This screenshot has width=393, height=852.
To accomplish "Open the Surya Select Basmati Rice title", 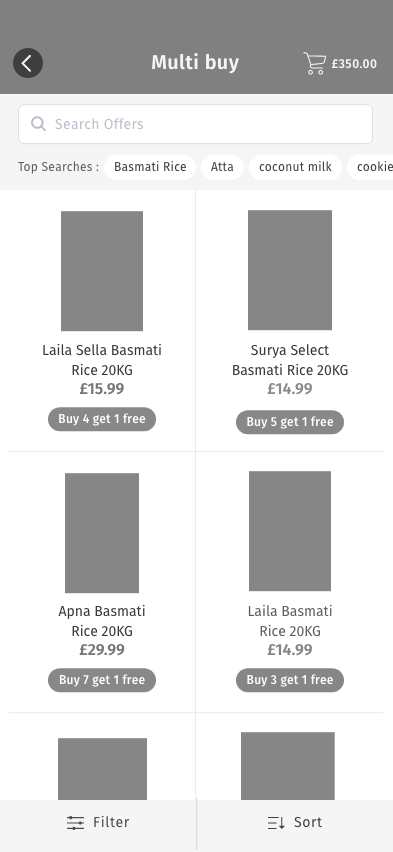I will coord(290,360).
